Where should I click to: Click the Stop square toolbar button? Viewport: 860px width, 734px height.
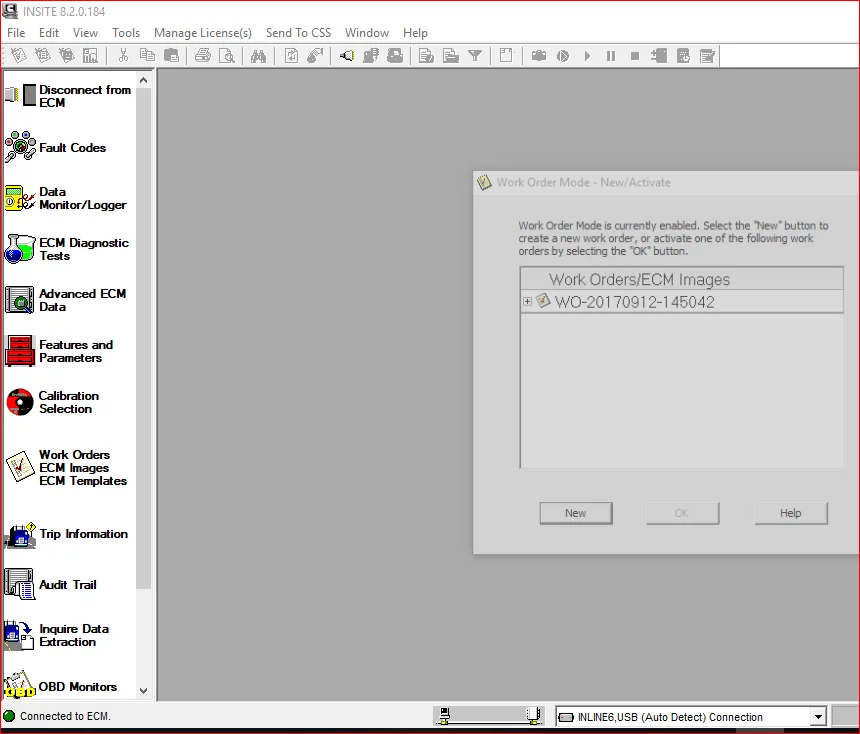(635, 55)
